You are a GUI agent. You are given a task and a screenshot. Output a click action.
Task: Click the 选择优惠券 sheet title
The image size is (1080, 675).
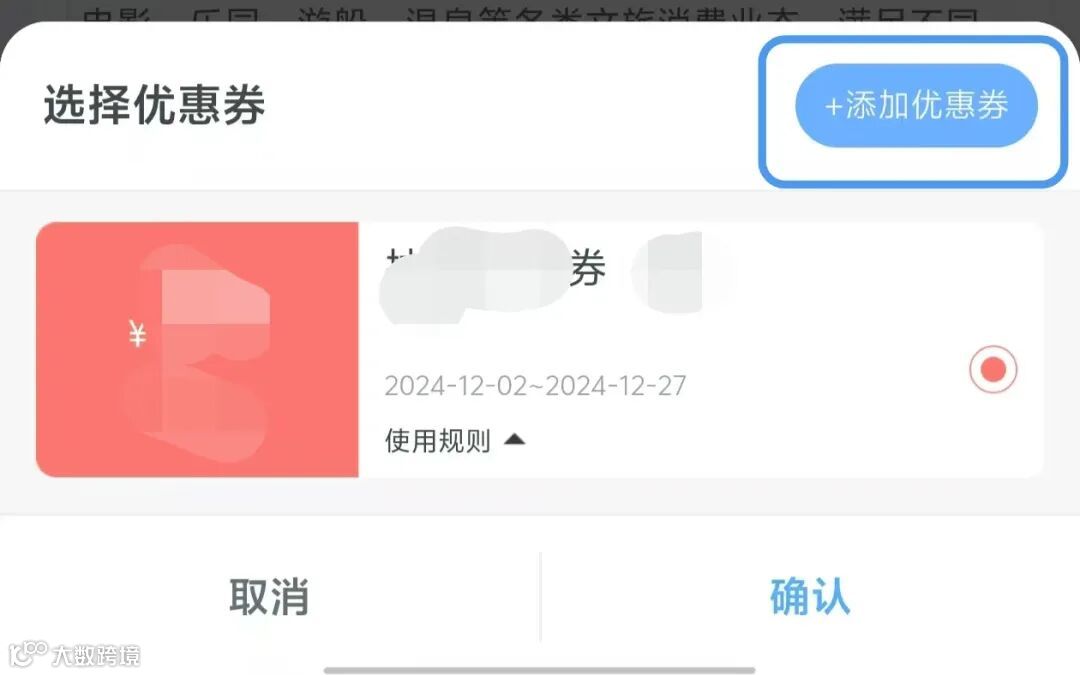pos(154,105)
